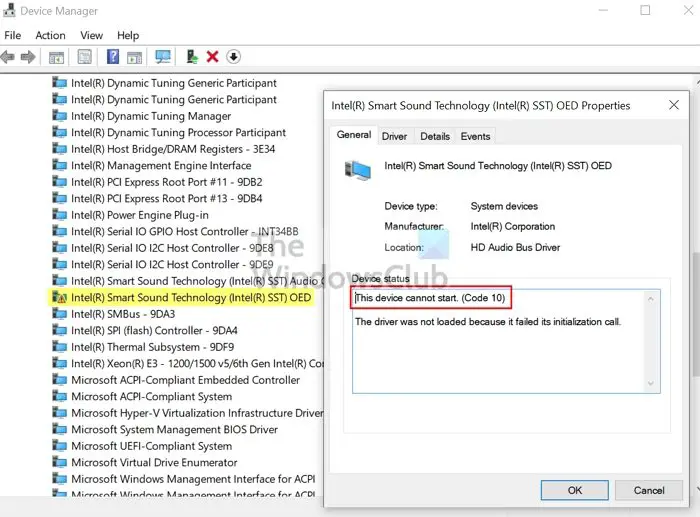
Task: Click device icon beside Intel(R) Dynamic Tuning Manager
Action: pyautogui.click(x=59, y=116)
